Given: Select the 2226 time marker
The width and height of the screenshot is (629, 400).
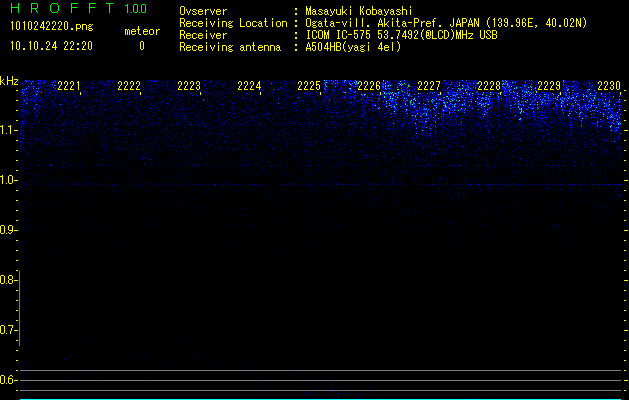Looking at the screenshot, I should tap(369, 86).
